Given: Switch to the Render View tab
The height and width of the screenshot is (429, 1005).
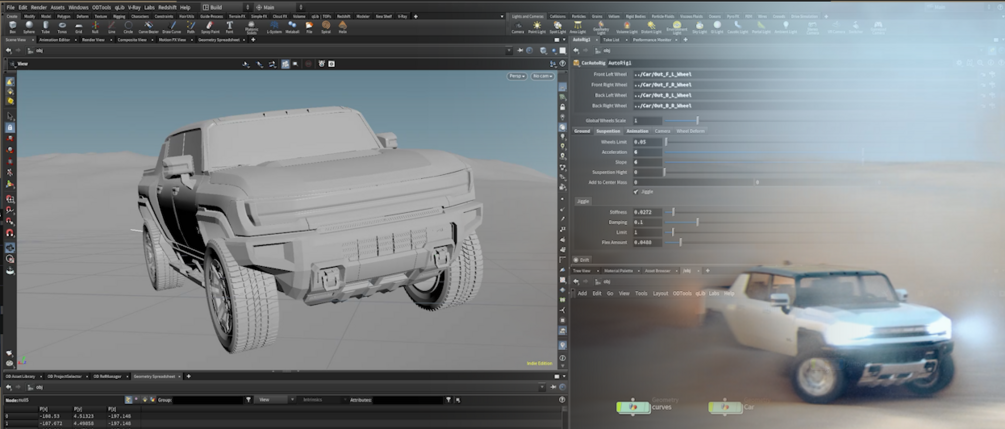Looking at the screenshot, I should (x=93, y=40).
